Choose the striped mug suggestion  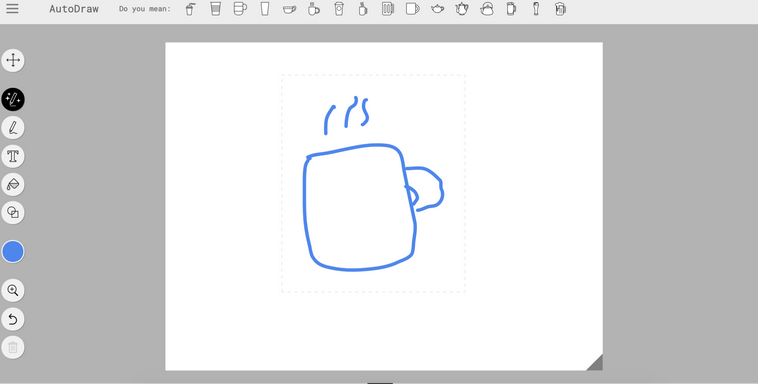240,9
